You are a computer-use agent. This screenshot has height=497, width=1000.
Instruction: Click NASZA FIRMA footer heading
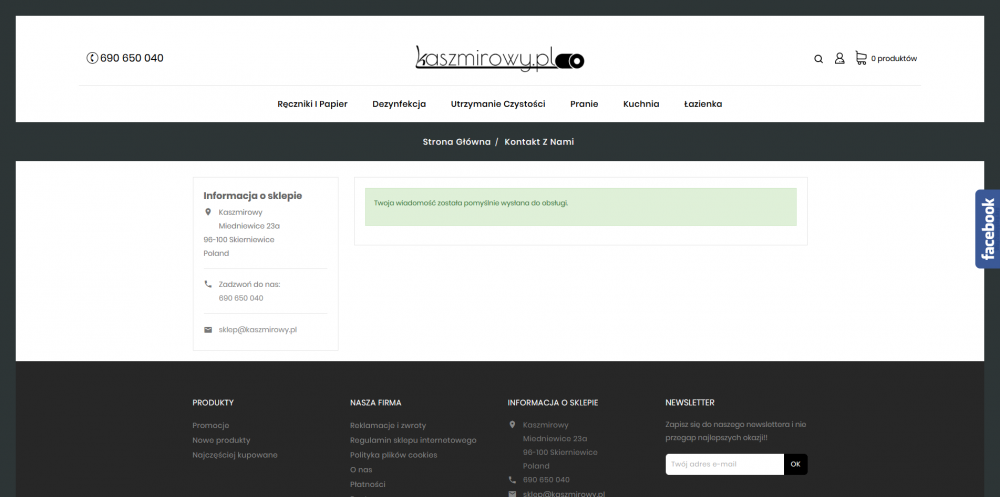click(376, 403)
